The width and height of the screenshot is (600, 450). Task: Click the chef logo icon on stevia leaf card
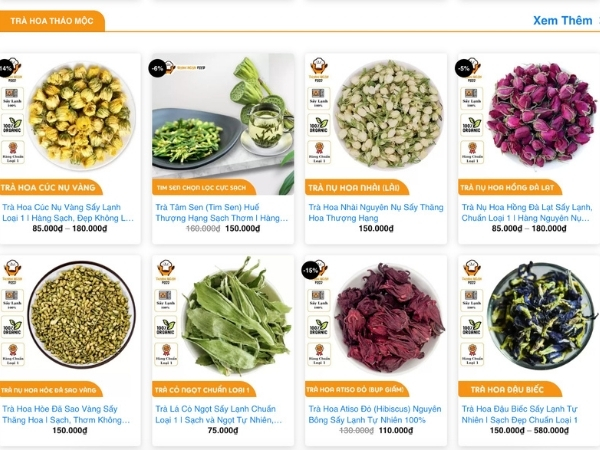(x=166, y=271)
